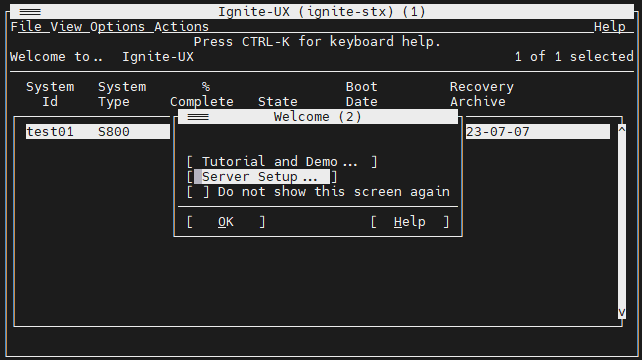Open the File menu

[26, 27]
